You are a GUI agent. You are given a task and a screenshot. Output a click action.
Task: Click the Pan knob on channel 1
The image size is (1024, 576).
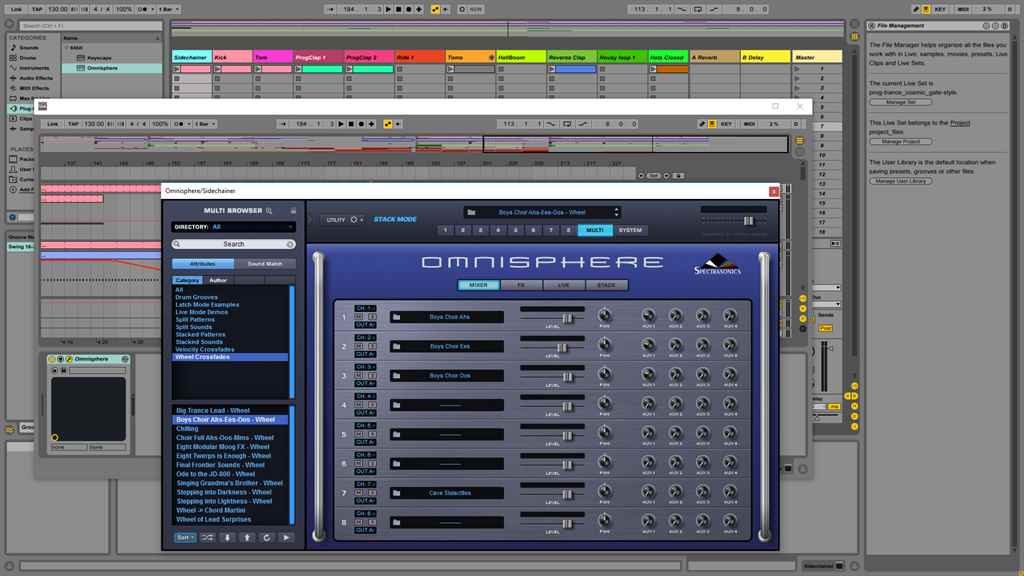pyautogui.click(x=605, y=315)
